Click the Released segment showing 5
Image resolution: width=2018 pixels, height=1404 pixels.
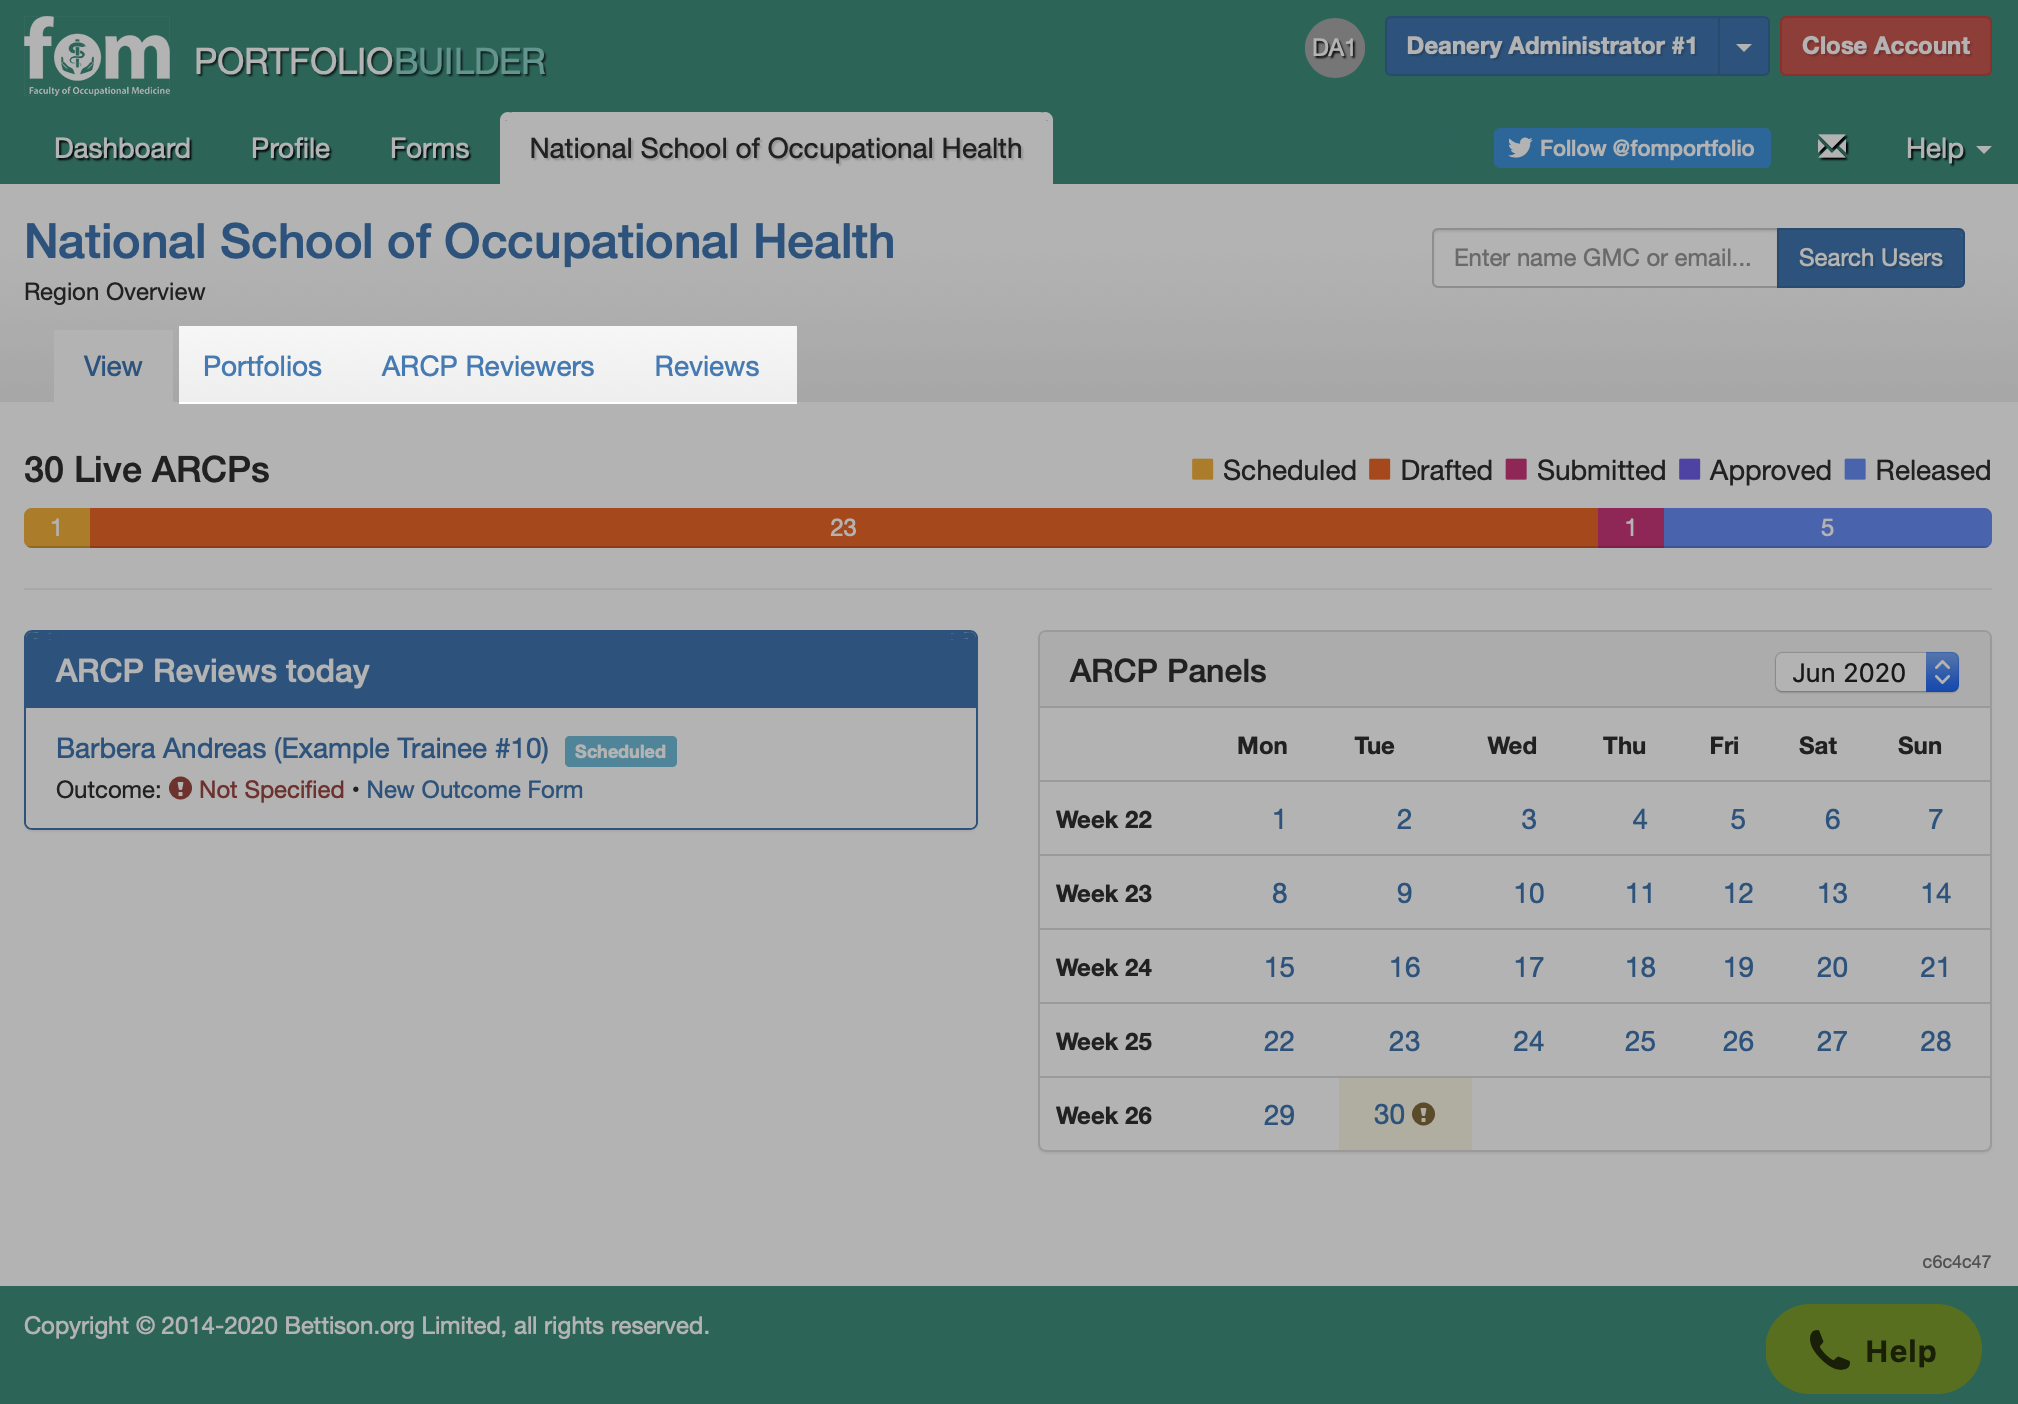pos(1827,527)
